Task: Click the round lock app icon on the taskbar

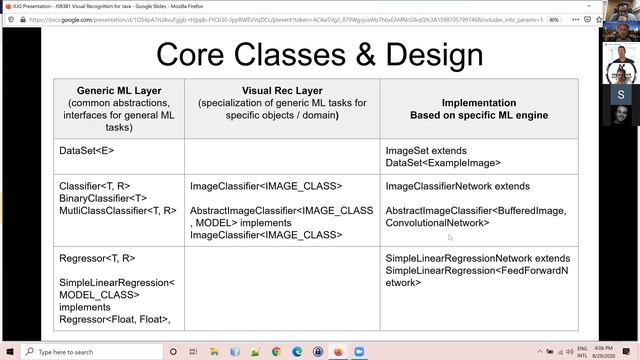Action: point(318,351)
